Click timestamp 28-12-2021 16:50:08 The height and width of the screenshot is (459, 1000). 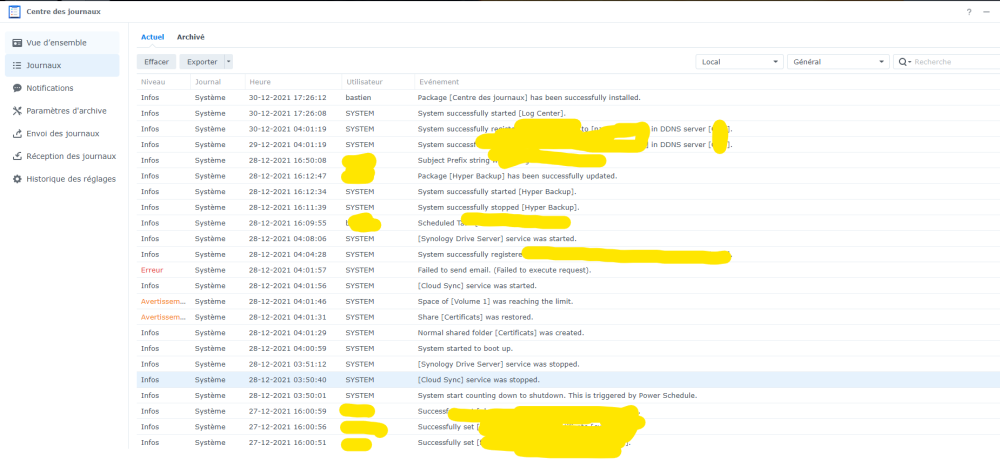coord(288,160)
